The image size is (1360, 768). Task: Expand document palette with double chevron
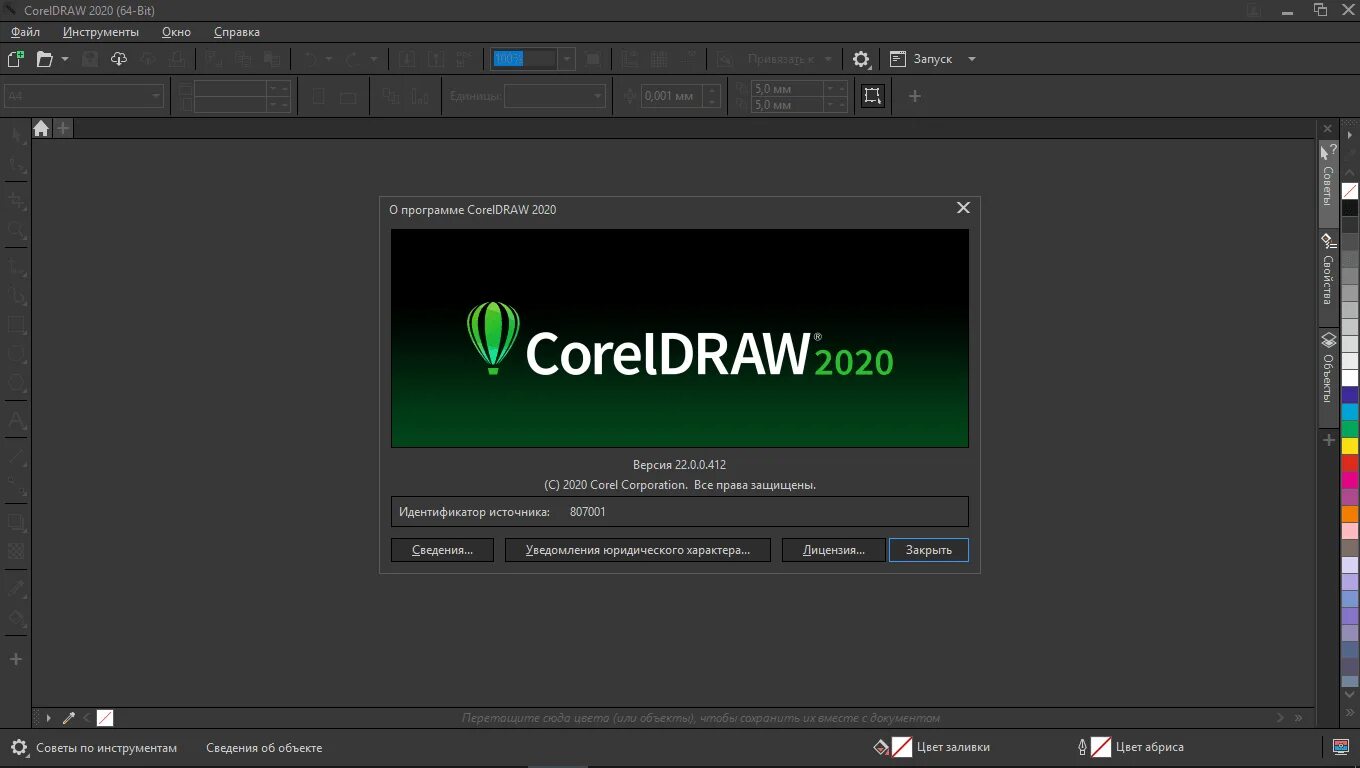coord(1299,718)
